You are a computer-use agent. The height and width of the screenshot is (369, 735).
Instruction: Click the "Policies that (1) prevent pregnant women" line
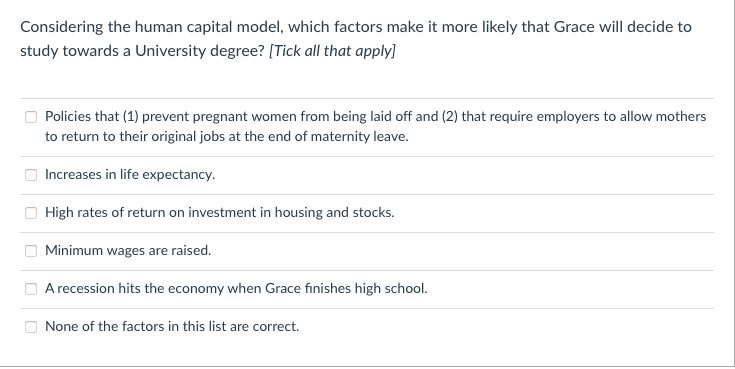click(375, 116)
